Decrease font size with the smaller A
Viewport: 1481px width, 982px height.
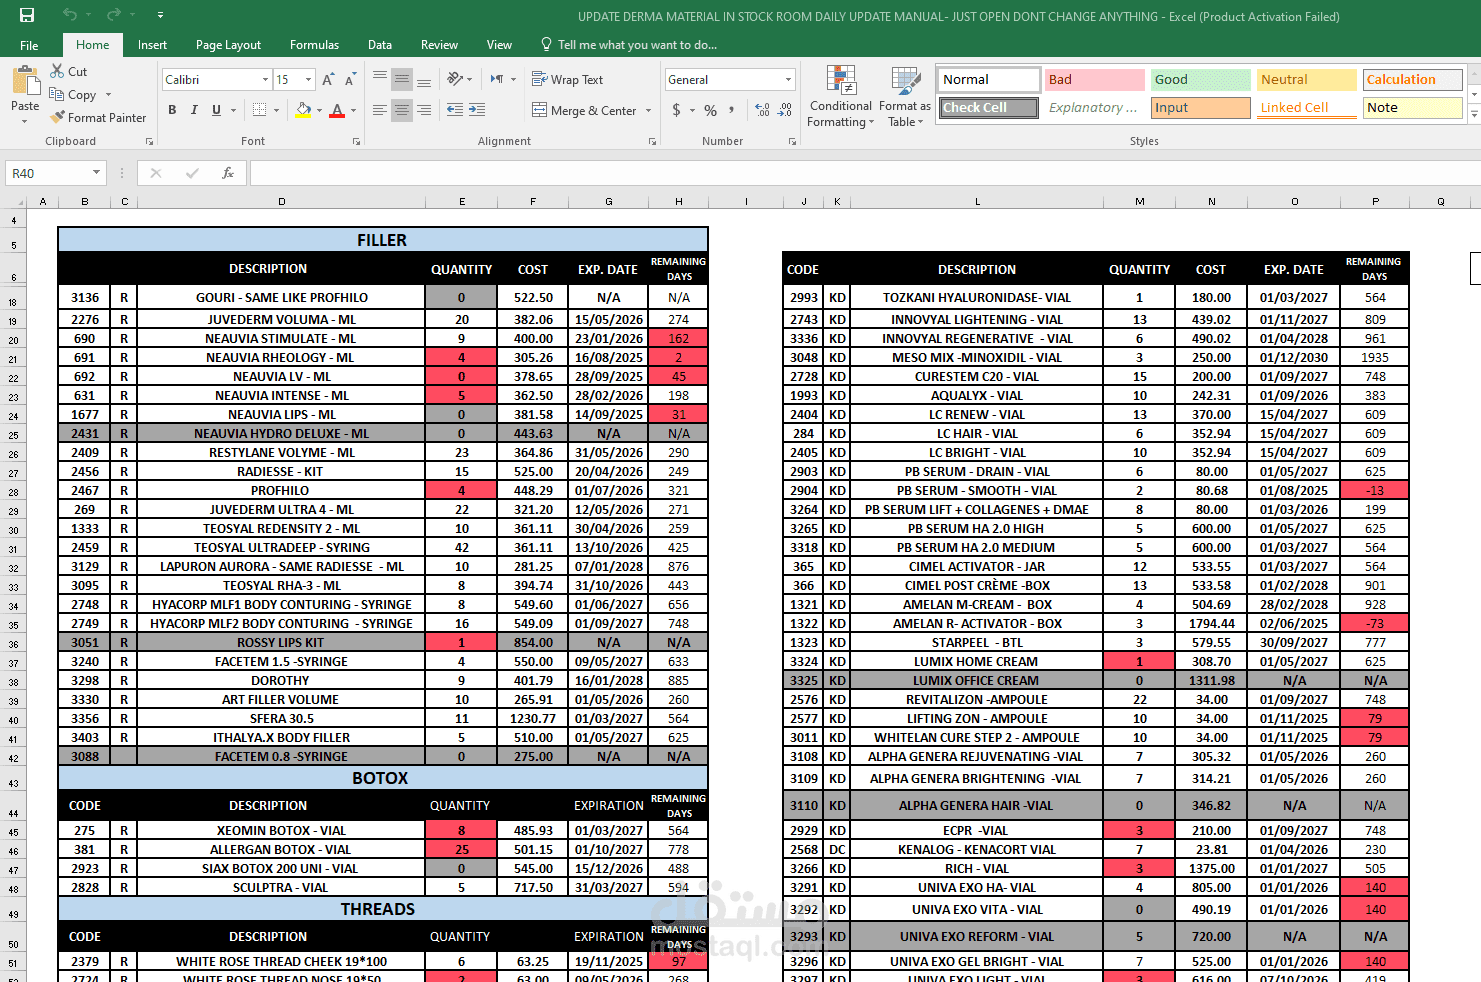350,80
